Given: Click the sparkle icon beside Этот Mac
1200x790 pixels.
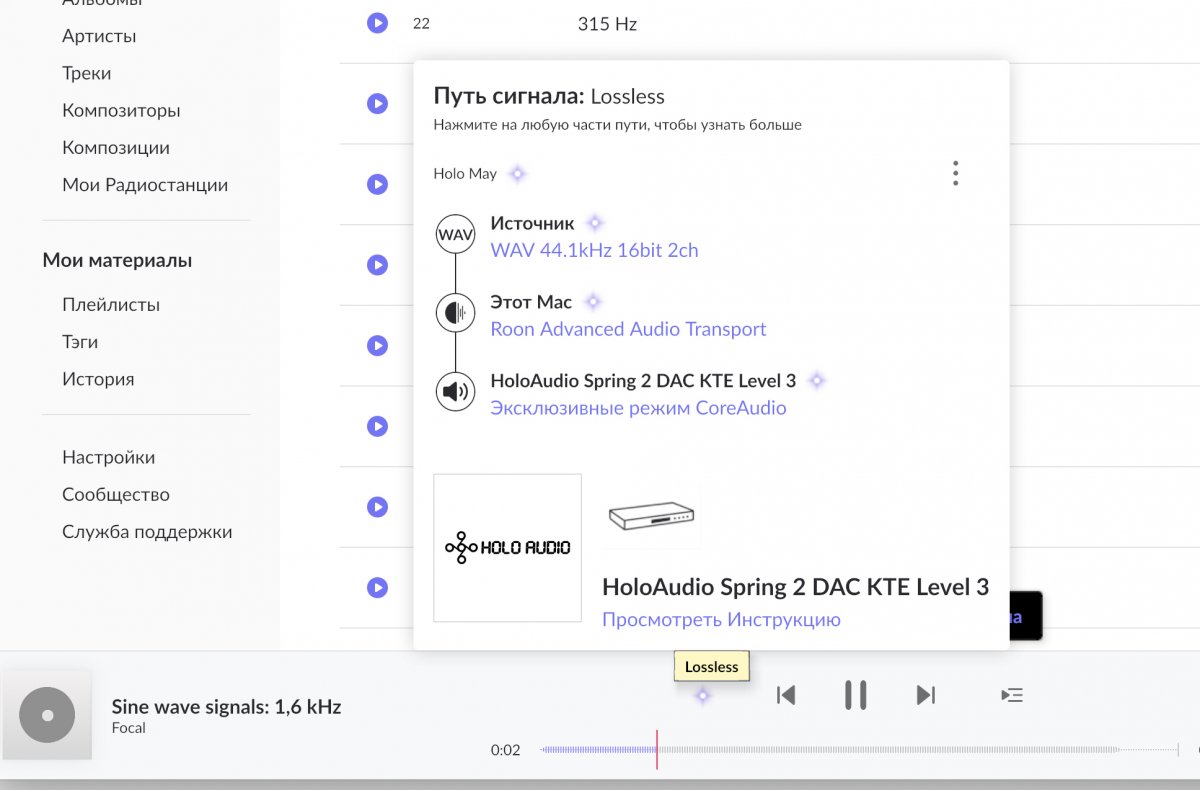Looking at the screenshot, I should pyautogui.click(x=592, y=301).
